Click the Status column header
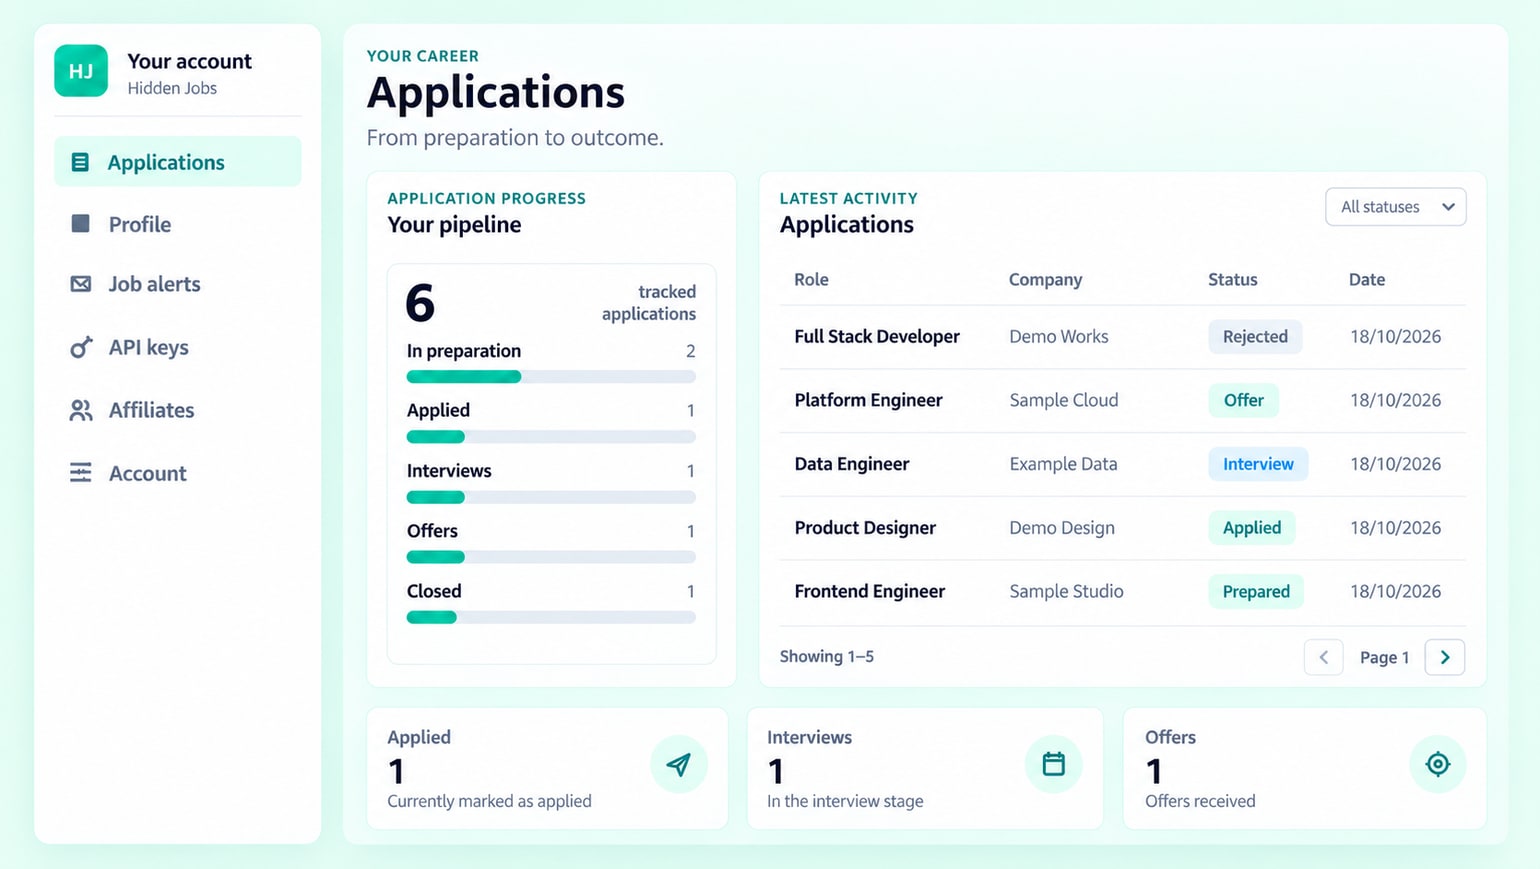Viewport: 1540px width, 869px height. pyautogui.click(x=1232, y=280)
